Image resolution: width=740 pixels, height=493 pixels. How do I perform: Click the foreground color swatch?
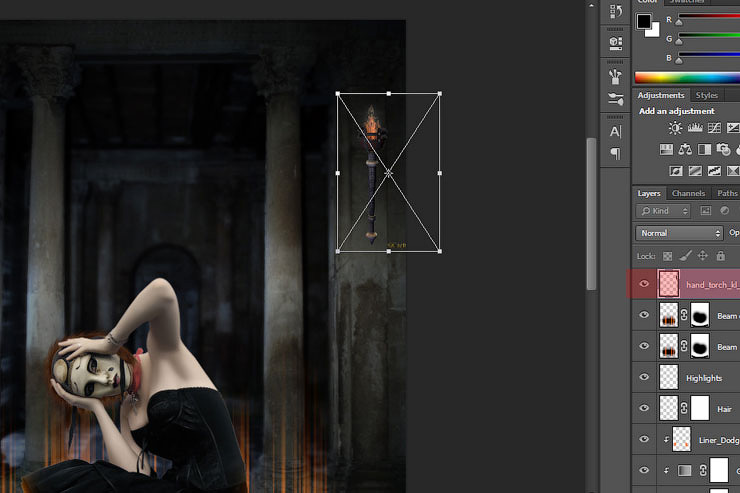click(643, 20)
